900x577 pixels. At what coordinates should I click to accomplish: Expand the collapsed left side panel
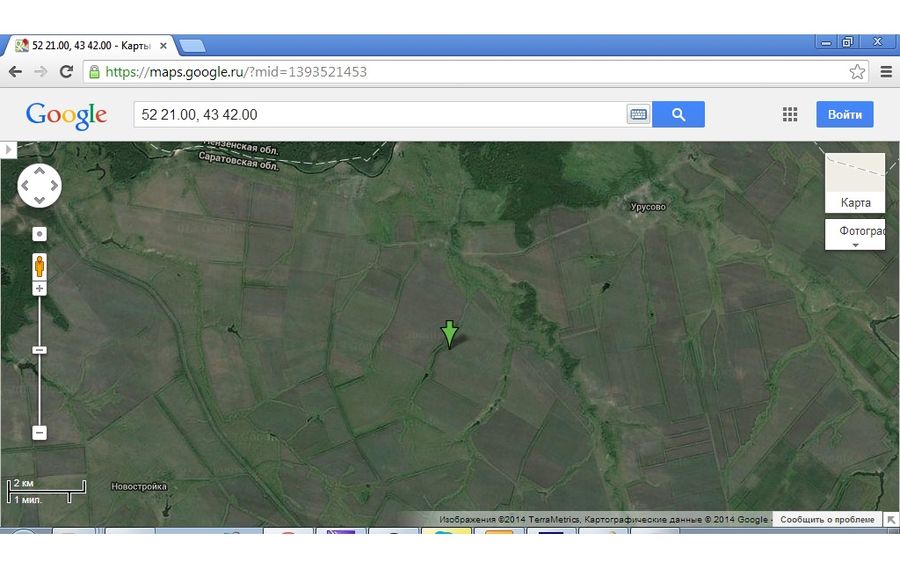[8, 149]
